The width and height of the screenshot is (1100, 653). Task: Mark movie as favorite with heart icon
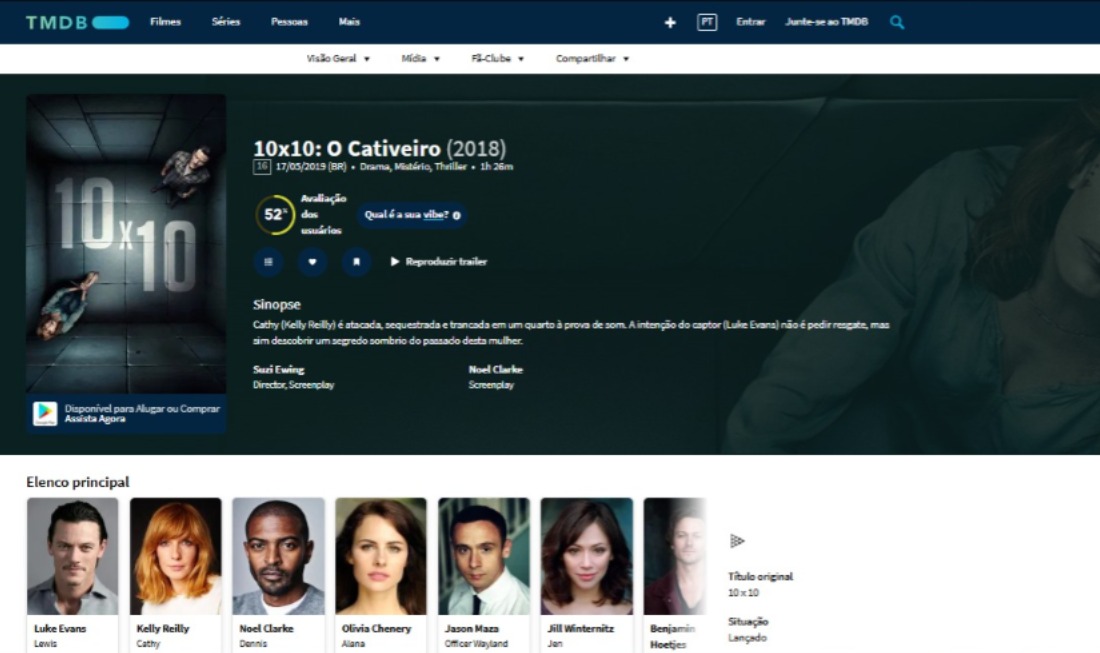[x=312, y=262]
